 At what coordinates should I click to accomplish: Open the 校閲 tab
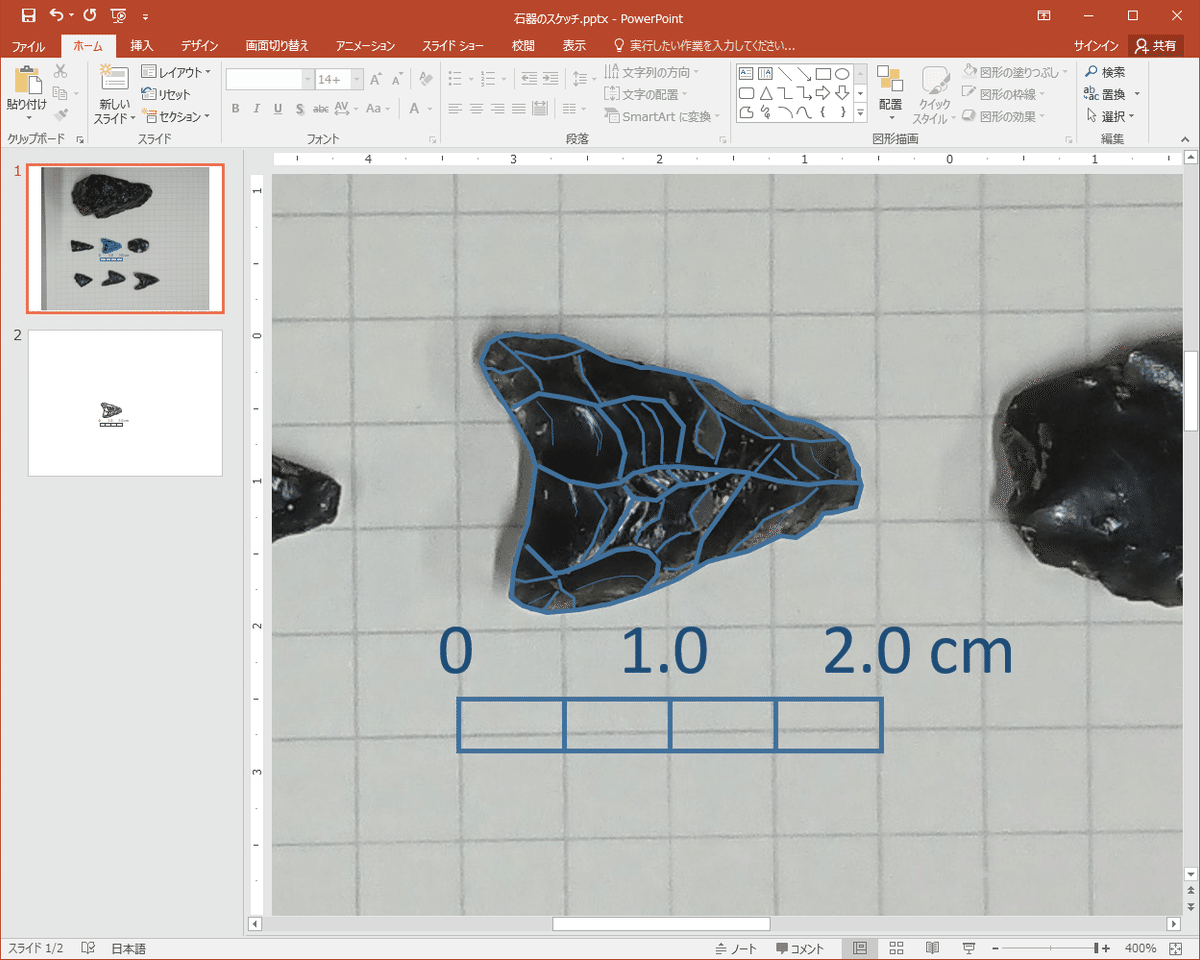click(x=523, y=46)
